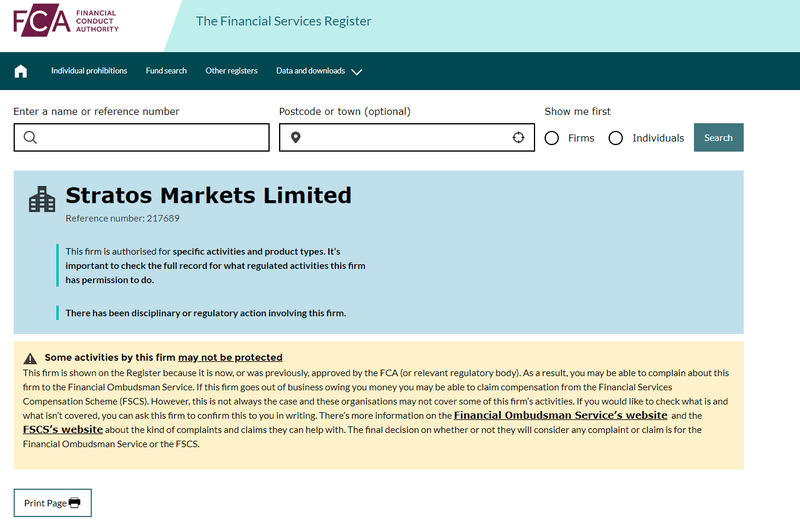Click the Postcode or town field
Screen dimensions: 800x523
click(x=405, y=138)
